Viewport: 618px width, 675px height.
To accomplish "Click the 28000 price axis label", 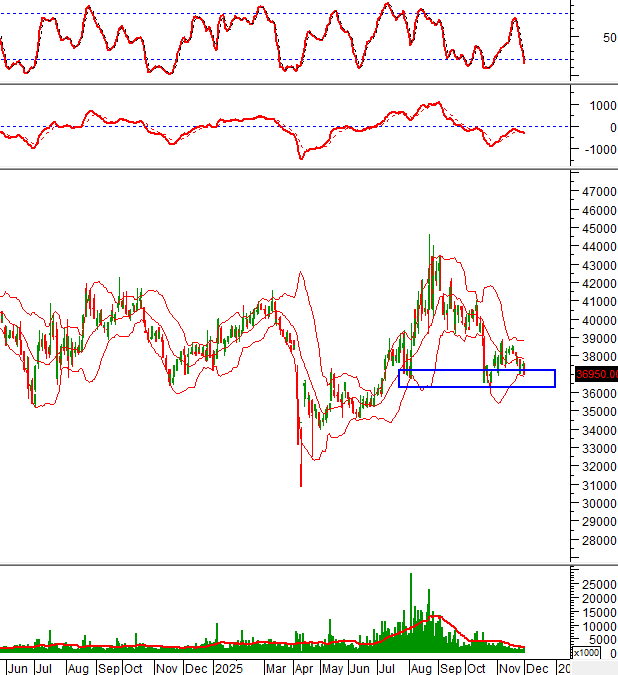I will [x=596, y=540].
